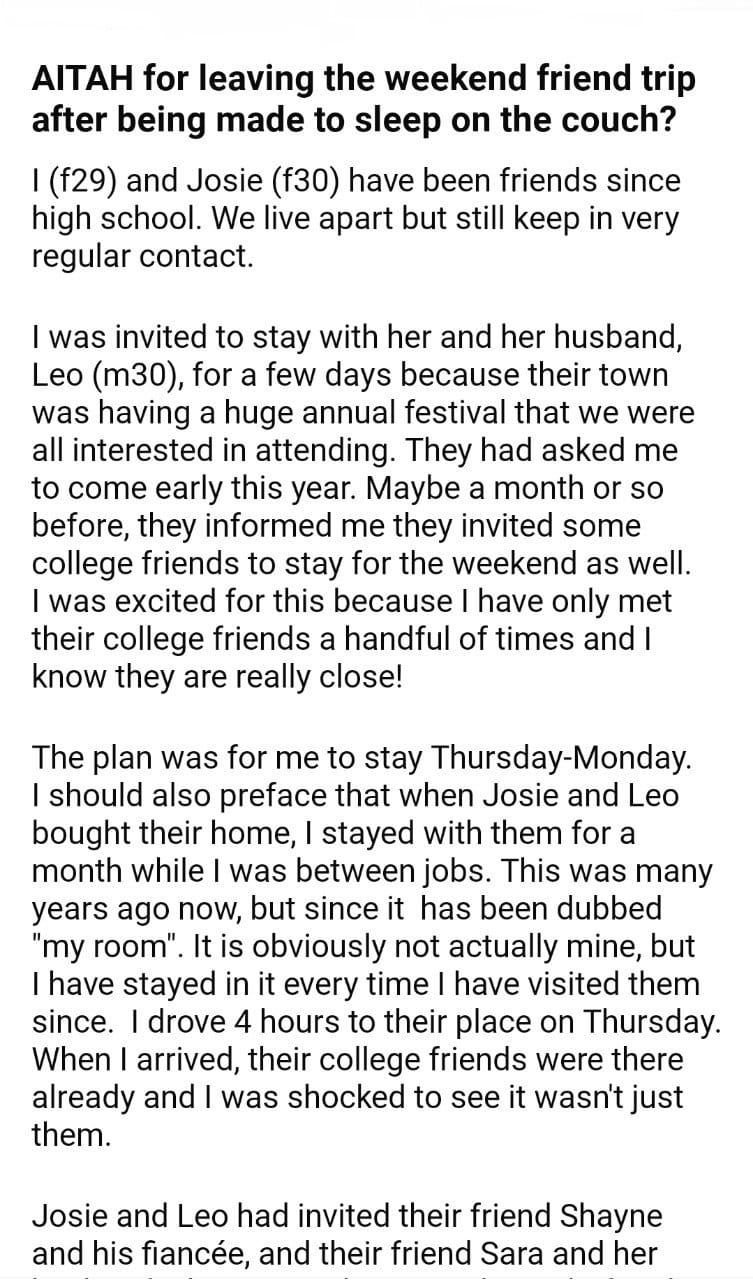The width and height of the screenshot is (753, 1280).
Task: Click the single word line "them."
Action: pyautogui.click(x=71, y=1135)
